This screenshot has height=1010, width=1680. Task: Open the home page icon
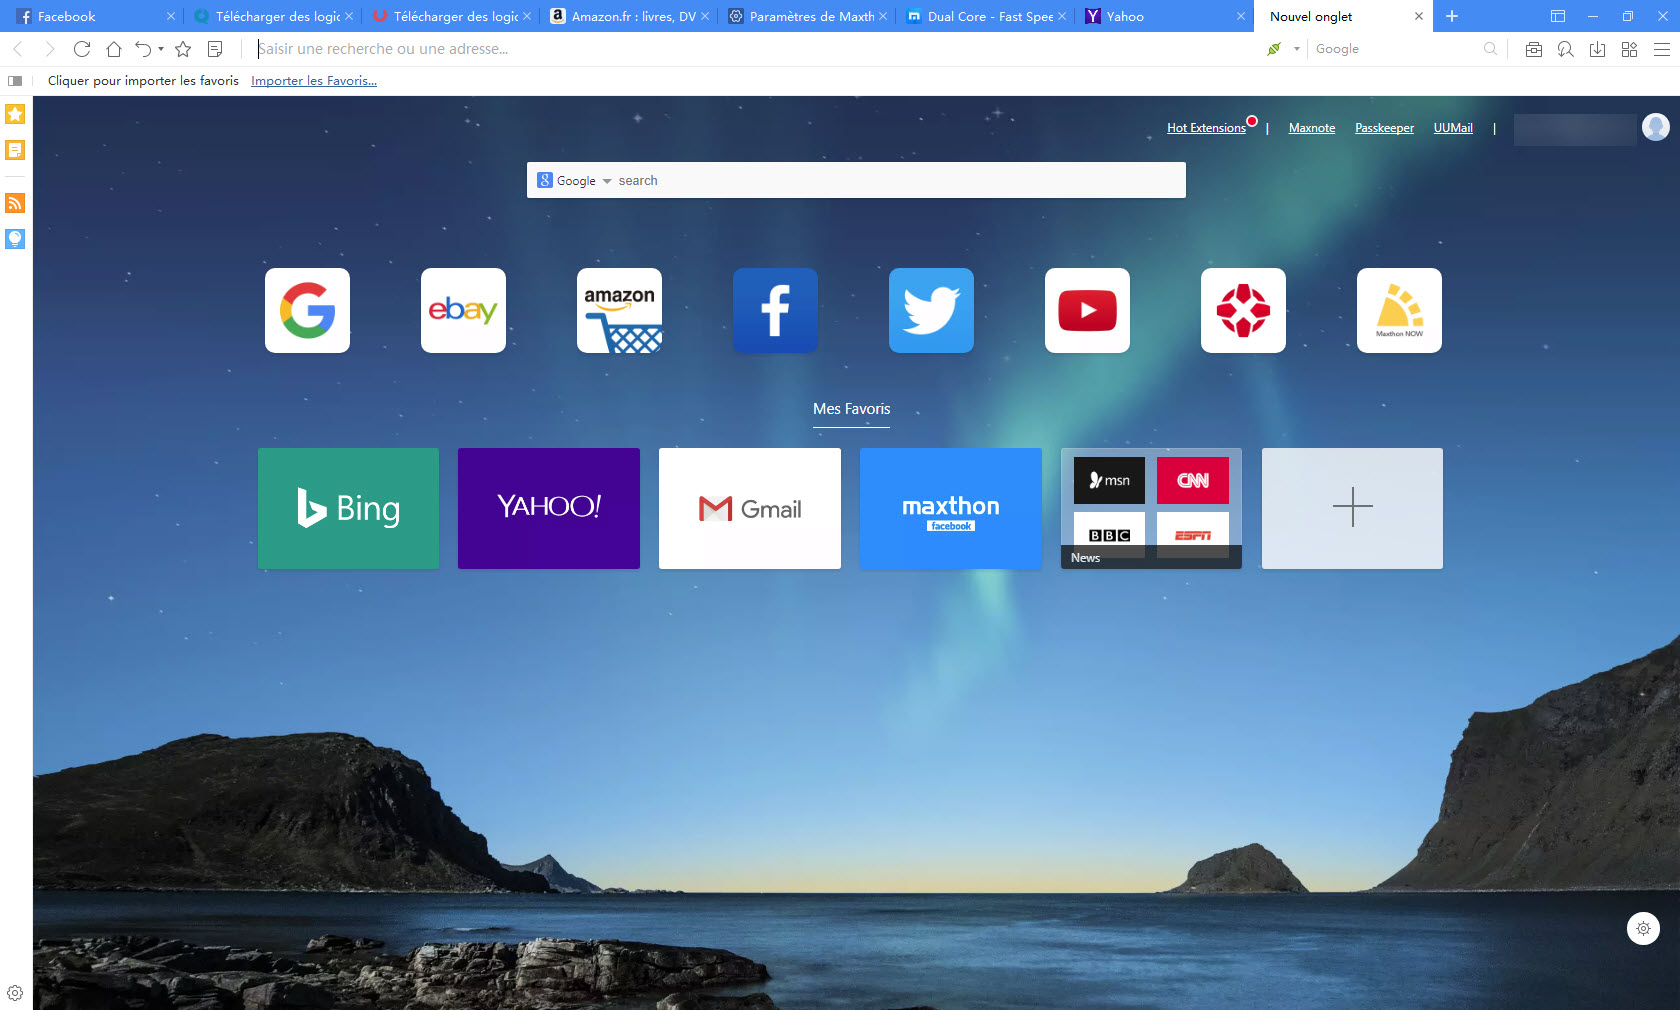(x=114, y=49)
